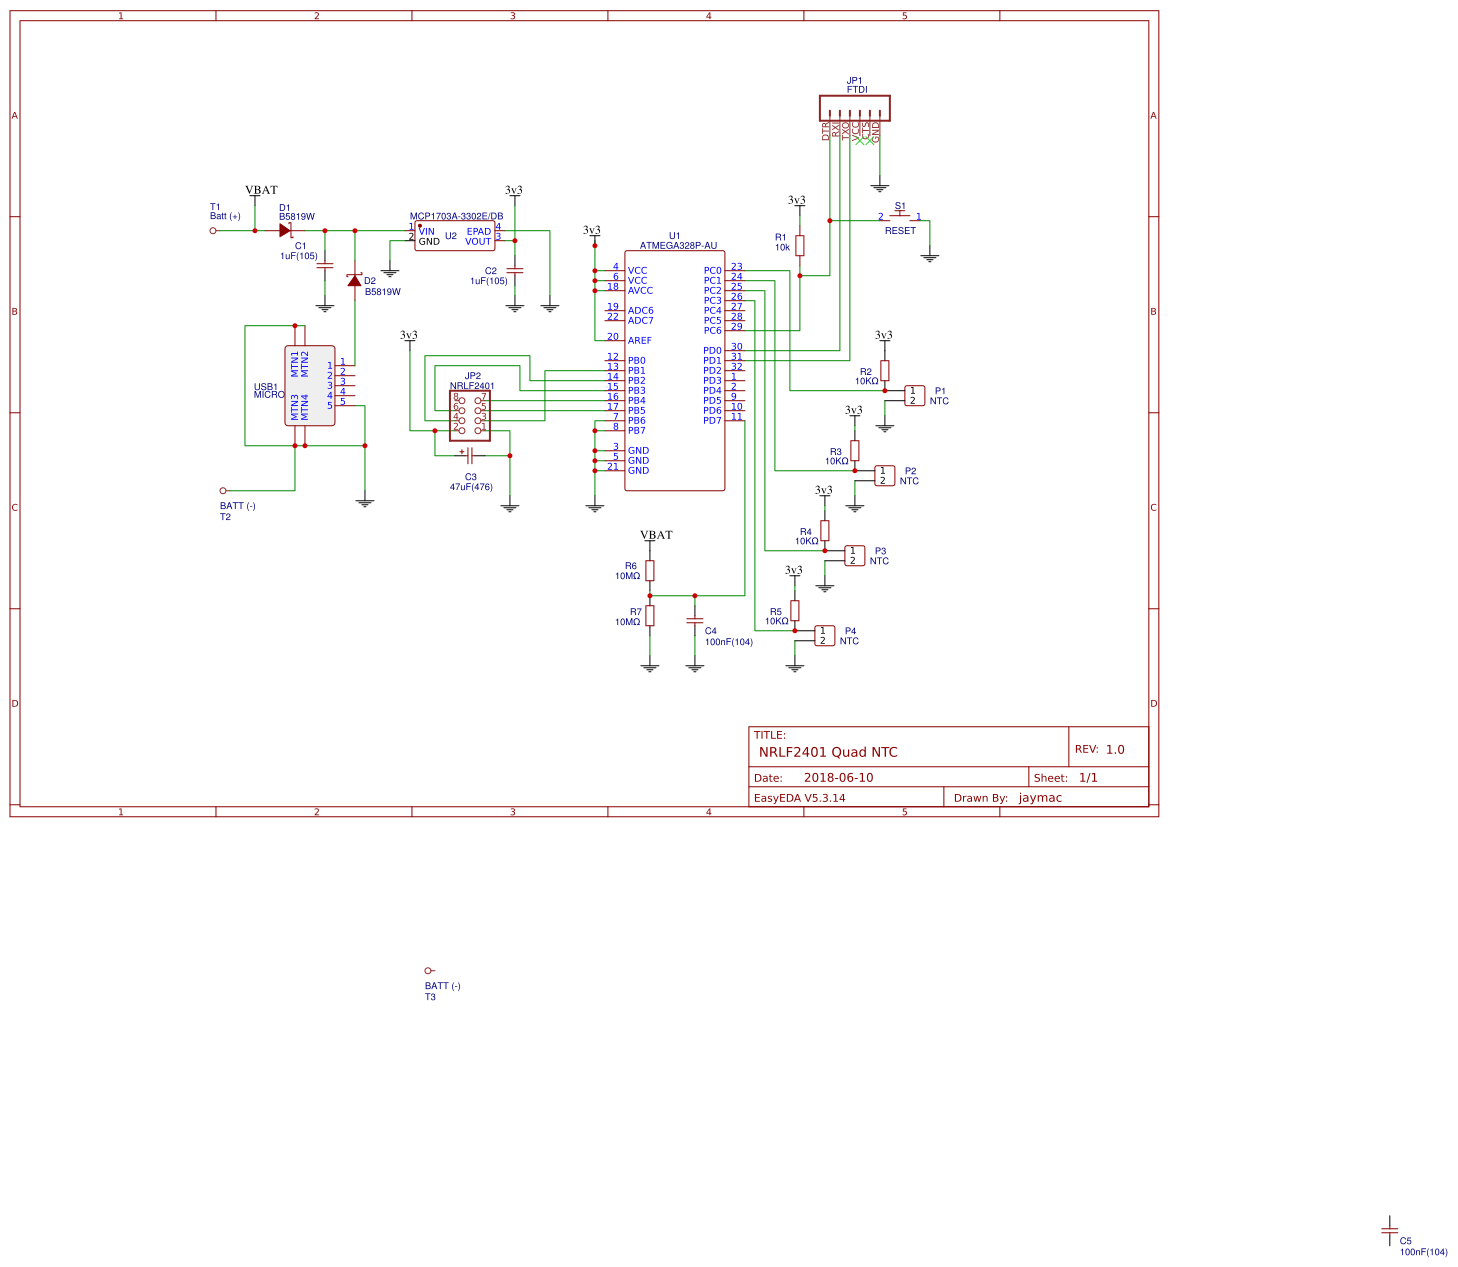The height and width of the screenshot is (1267, 1458).
Task: Select diode D2 below C1
Action: (x=355, y=281)
